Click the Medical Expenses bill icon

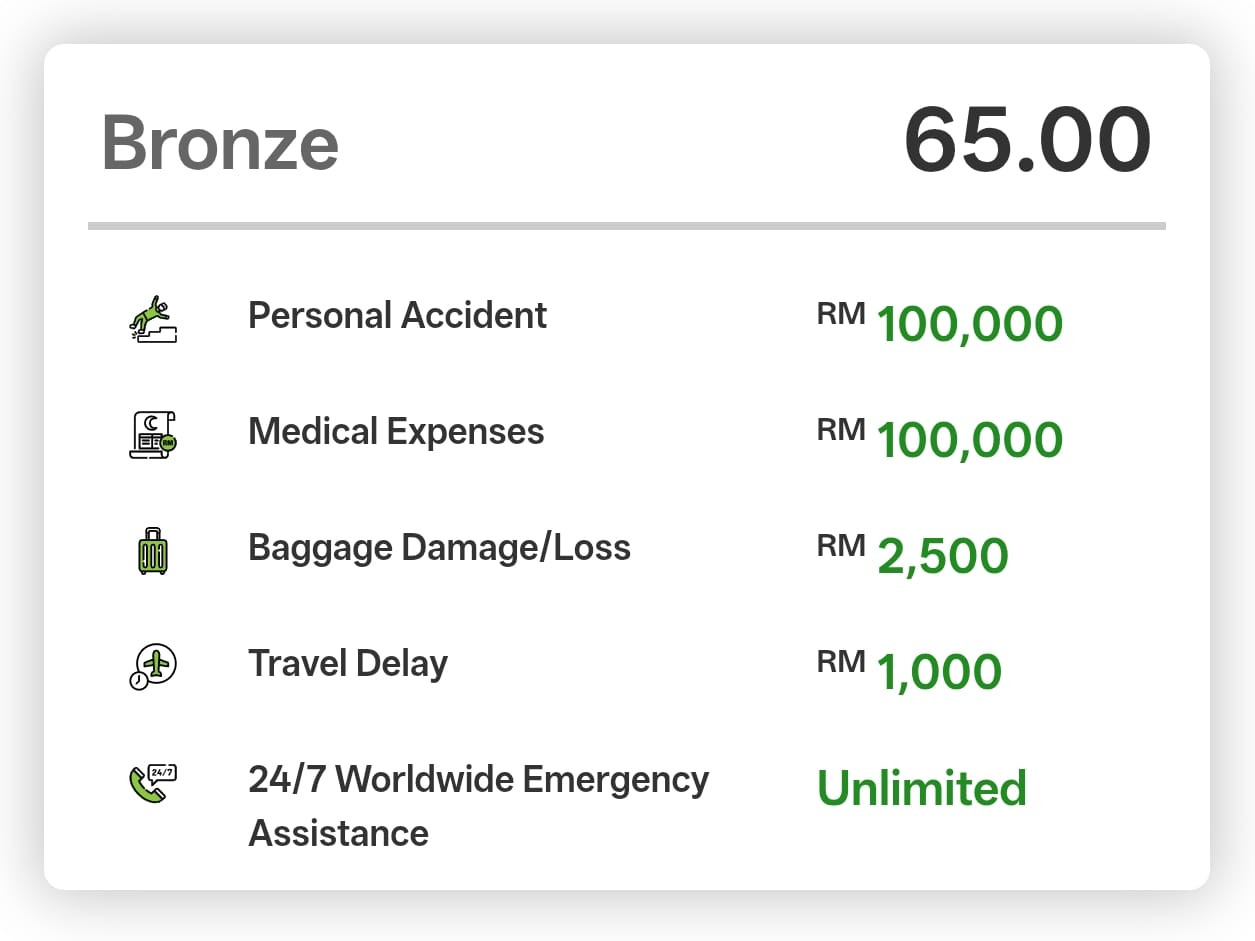(153, 434)
